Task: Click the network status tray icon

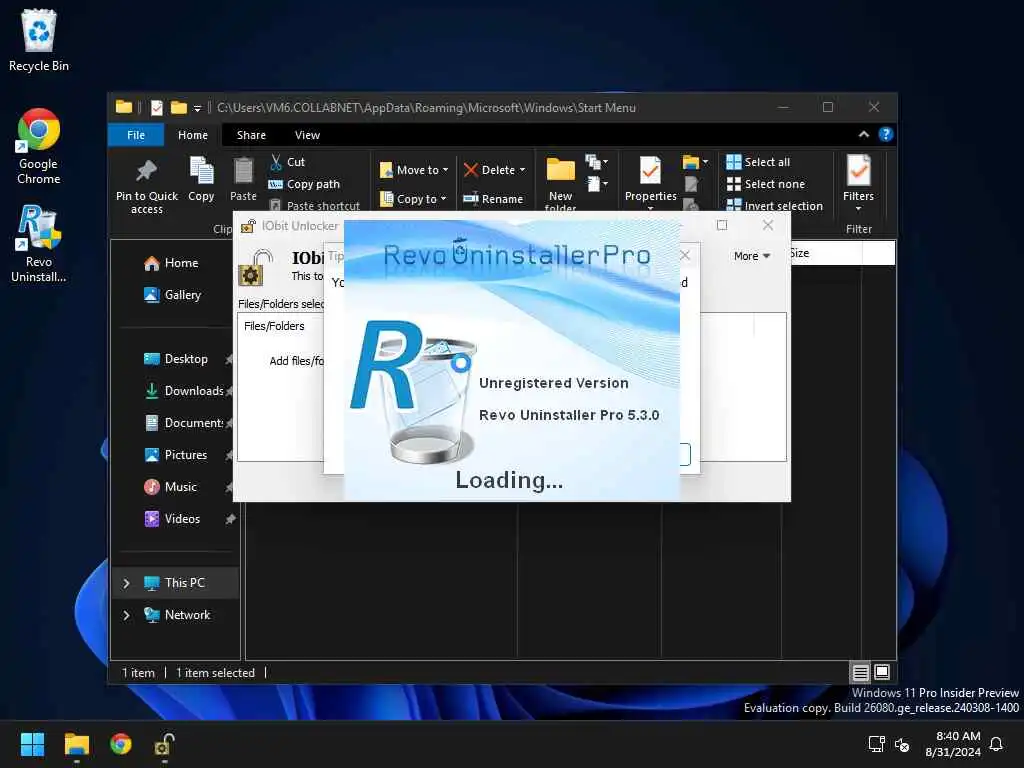Action: coord(876,744)
